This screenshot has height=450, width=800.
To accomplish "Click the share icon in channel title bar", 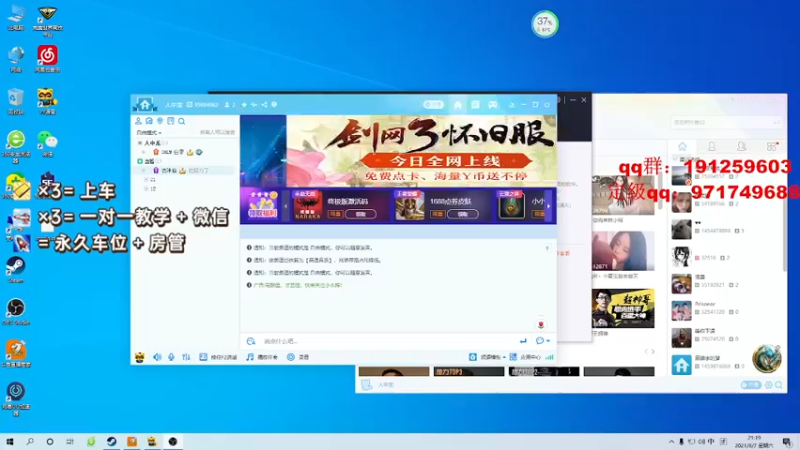I will click(x=264, y=105).
